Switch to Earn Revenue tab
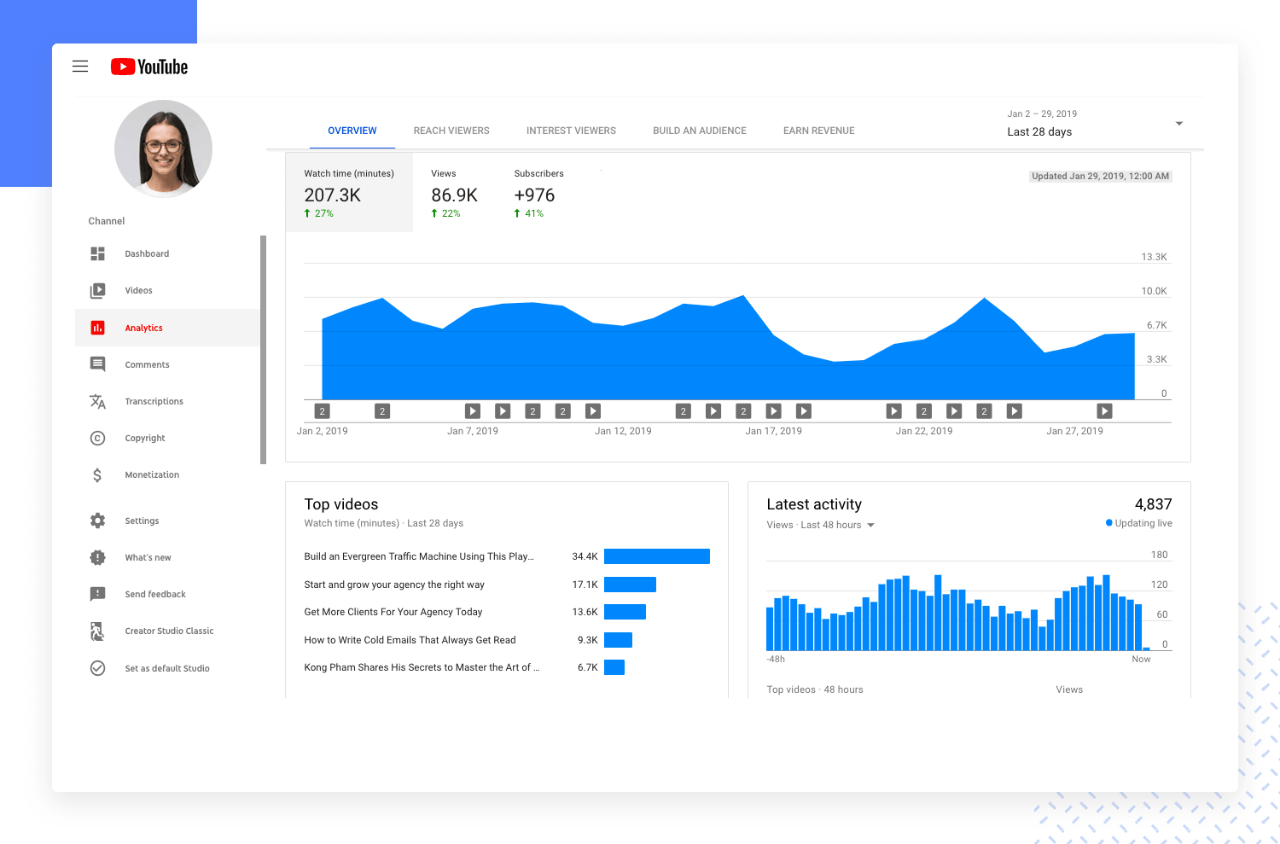 (819, 131)
